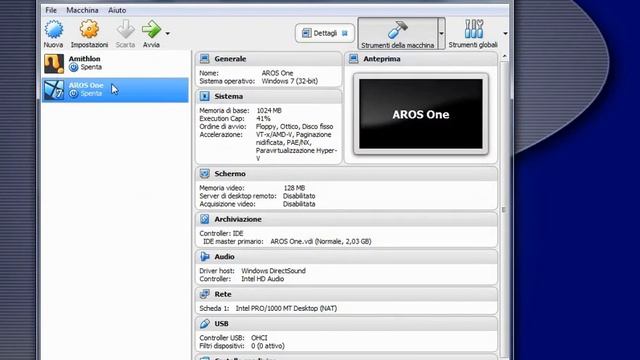Open the Generale section header
This screenshot has height=360, width=640.
269,59
